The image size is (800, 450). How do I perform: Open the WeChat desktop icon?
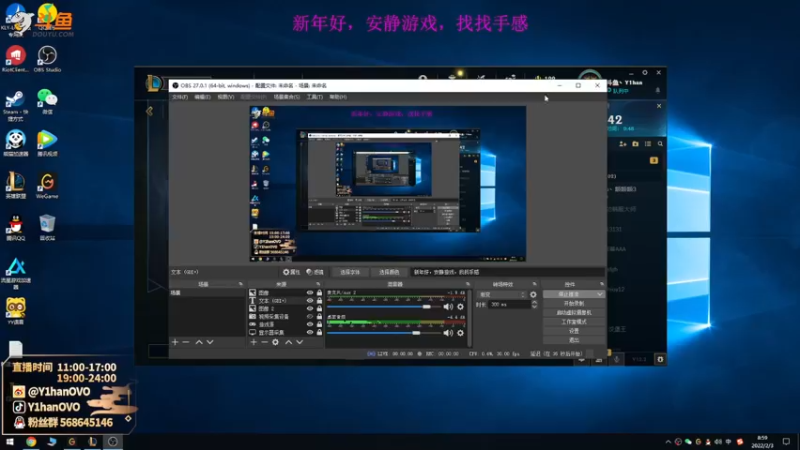click(47, 102)
